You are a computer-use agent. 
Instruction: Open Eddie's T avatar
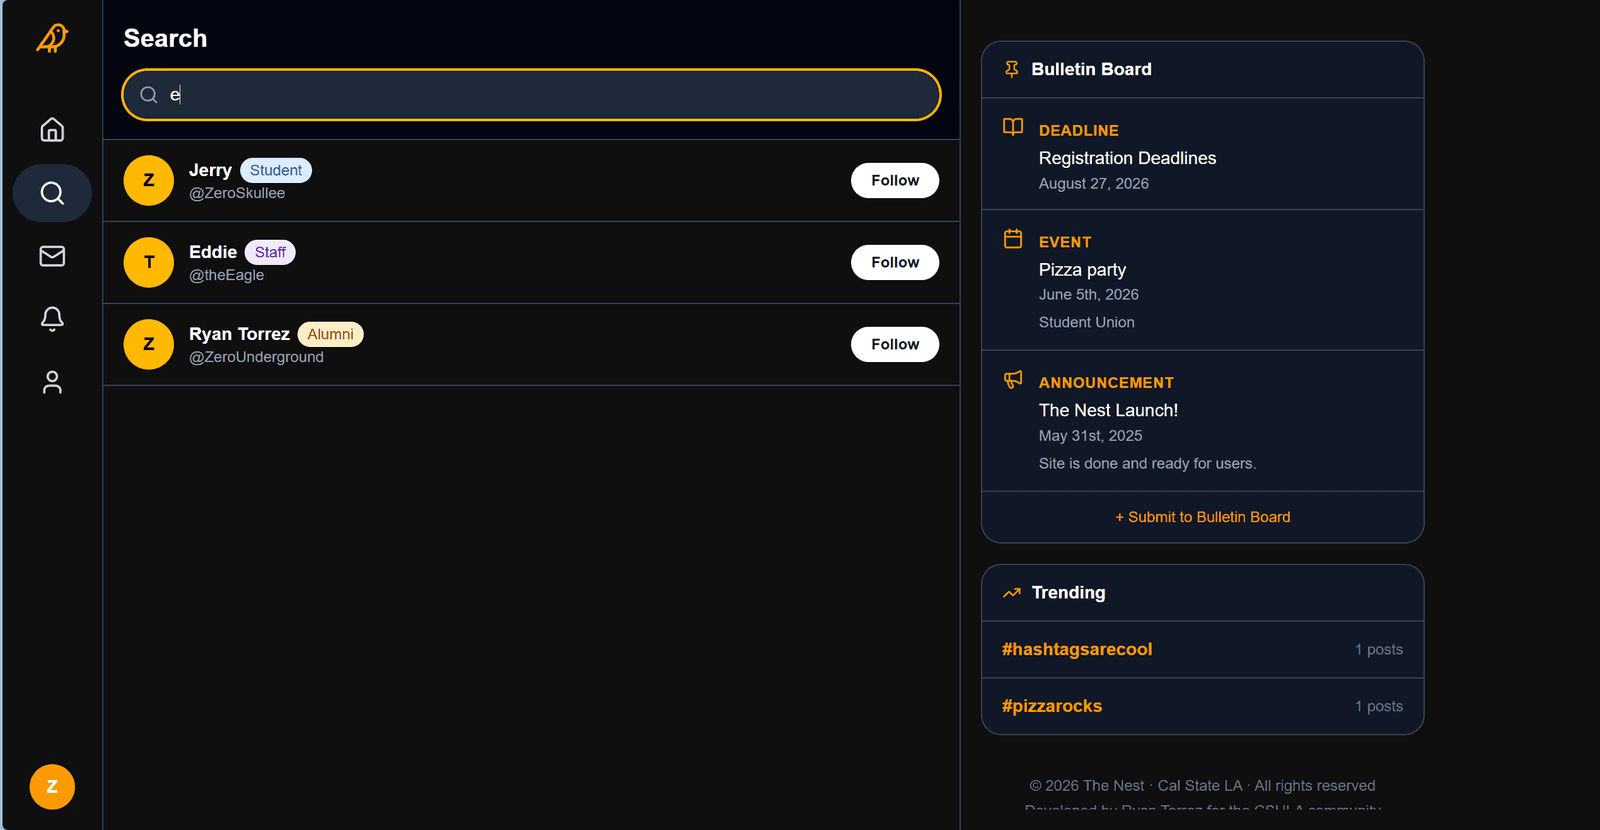(149, 262)
